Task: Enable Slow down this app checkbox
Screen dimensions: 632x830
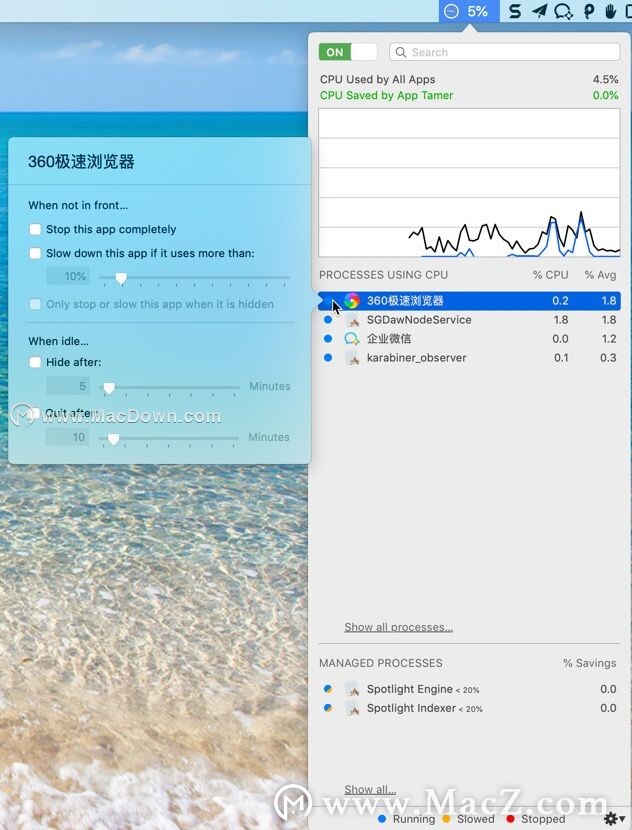Action: [35, 253]
